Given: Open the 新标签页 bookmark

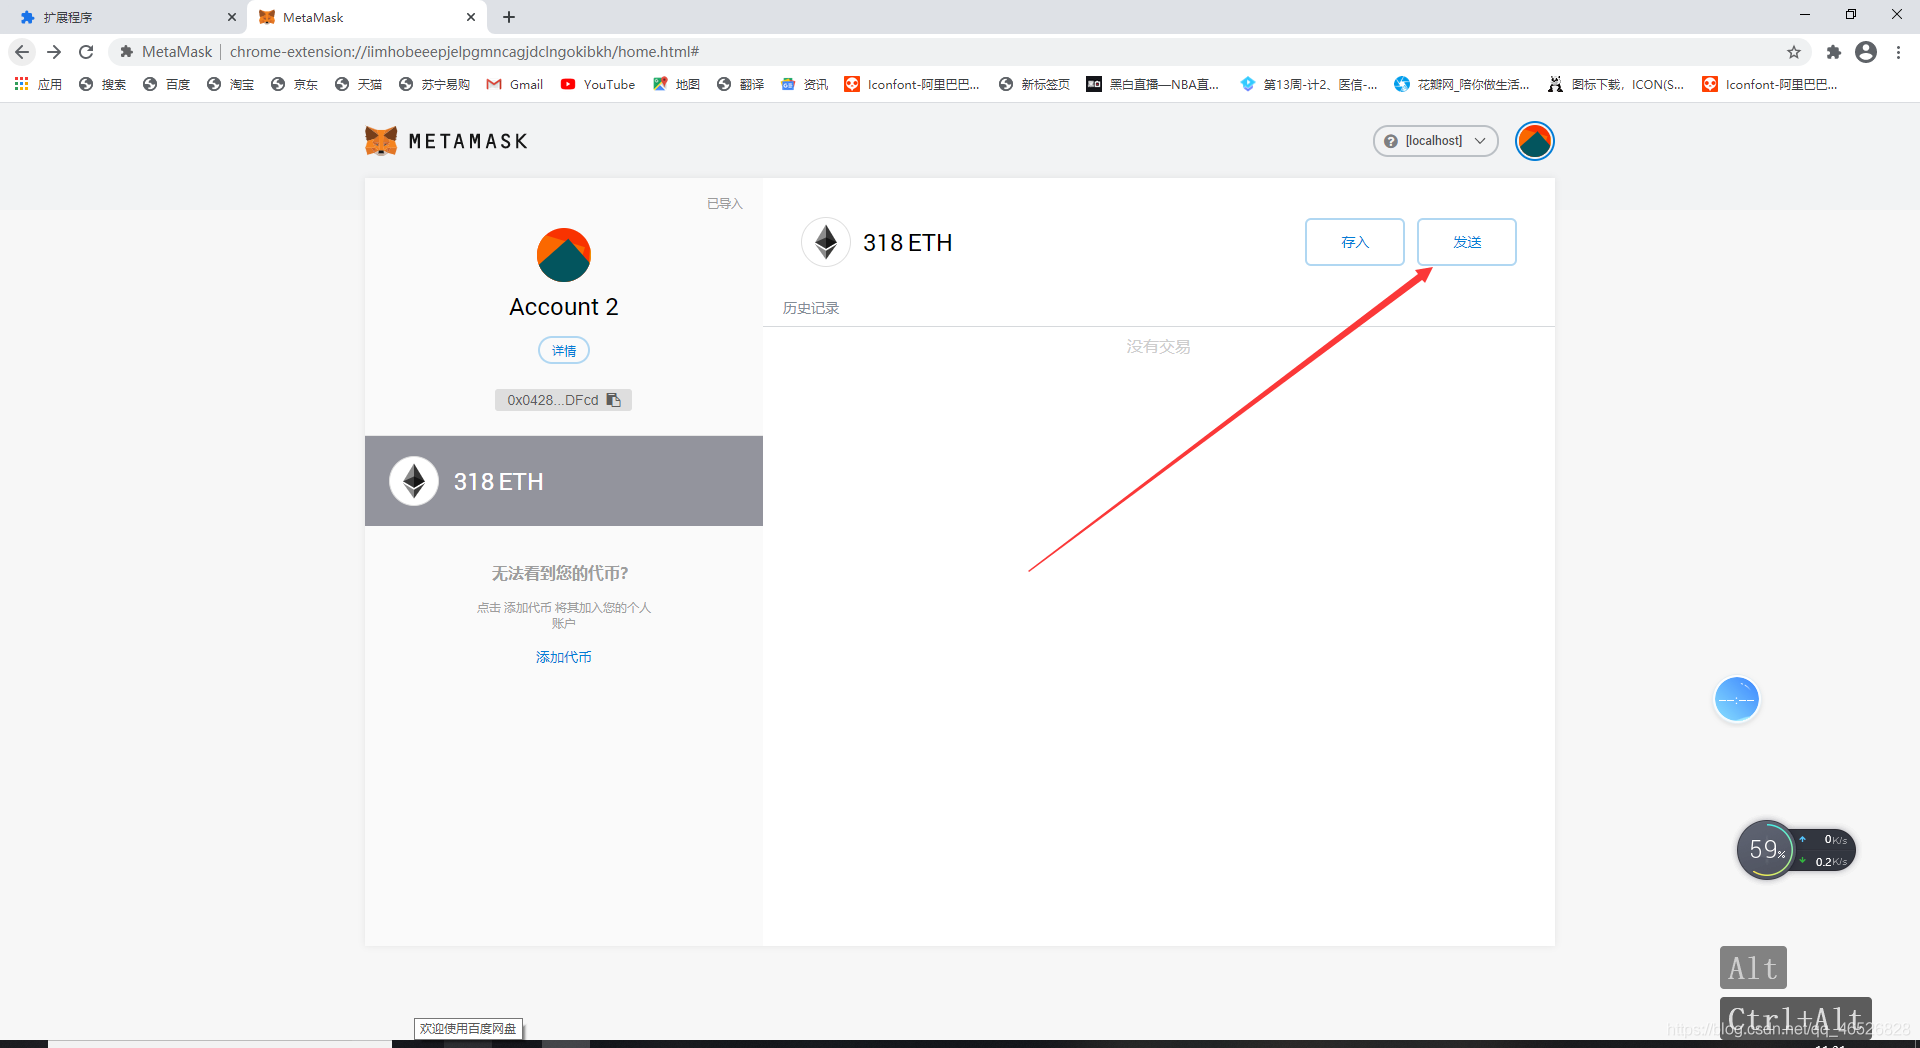Looking at the screenshot, I should point(1034,85).
